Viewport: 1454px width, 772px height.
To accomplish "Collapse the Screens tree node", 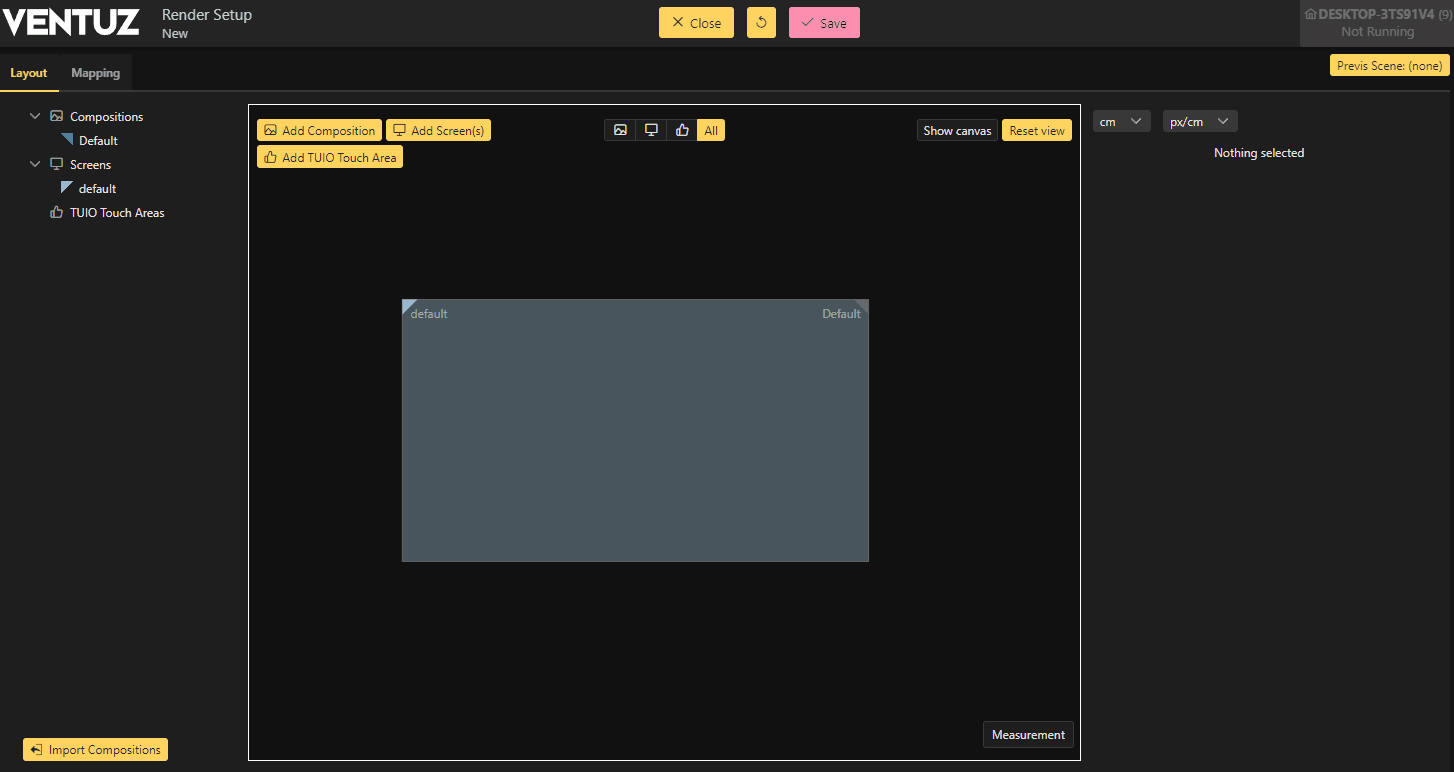I will click(x=36, y=165).
